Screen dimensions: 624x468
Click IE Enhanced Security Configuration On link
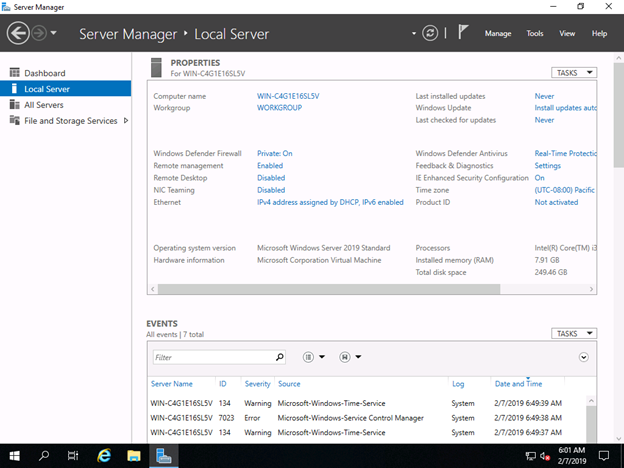coord(539,177)
